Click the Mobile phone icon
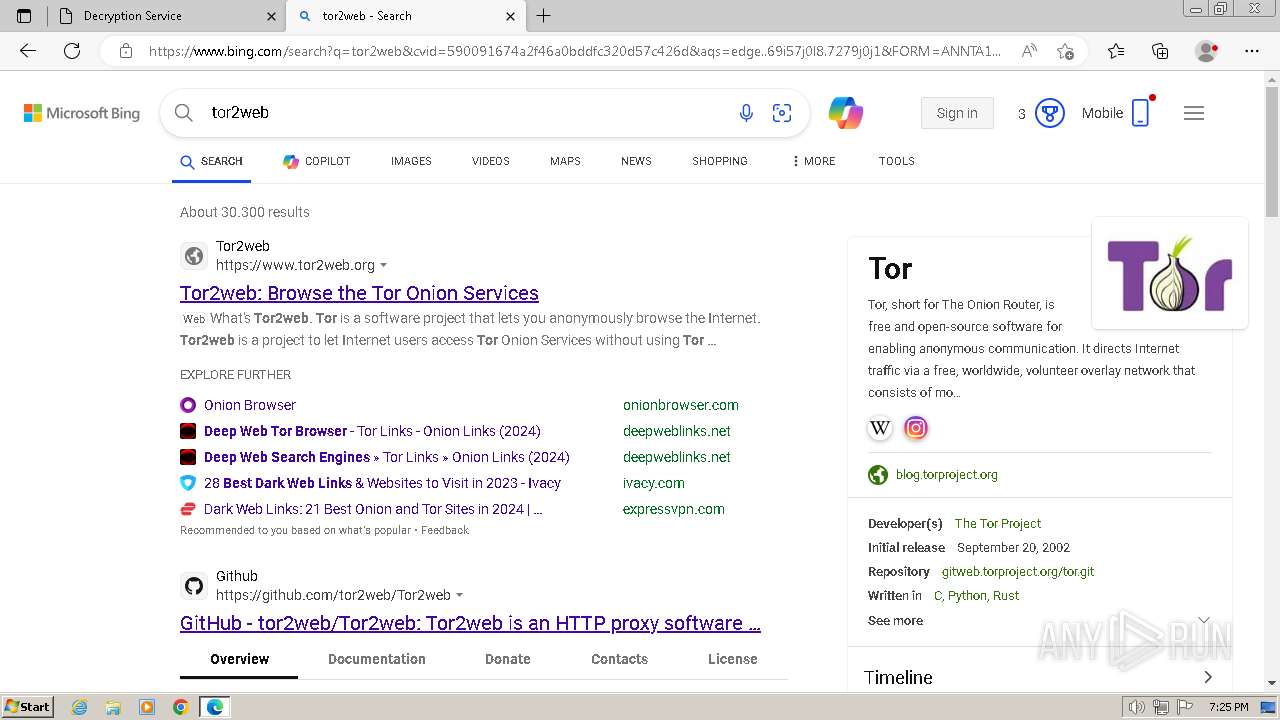This screenshot has height=720, width=1280. tap(1141, 113)
